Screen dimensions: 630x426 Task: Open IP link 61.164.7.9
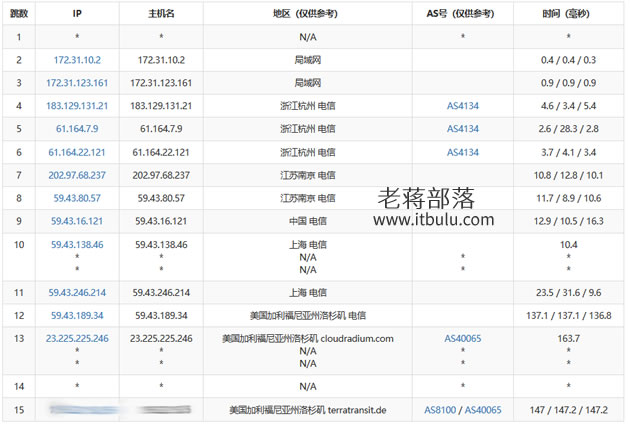tap(77, 129)
